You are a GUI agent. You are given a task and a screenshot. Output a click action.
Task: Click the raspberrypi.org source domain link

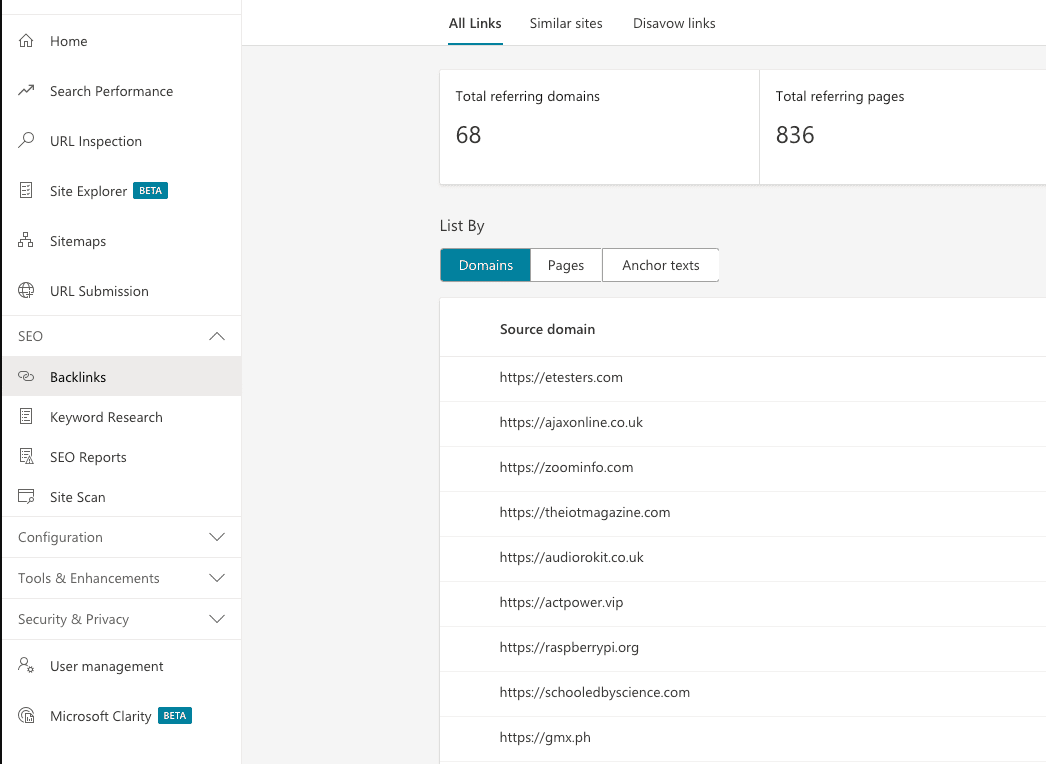click(569, 647)
